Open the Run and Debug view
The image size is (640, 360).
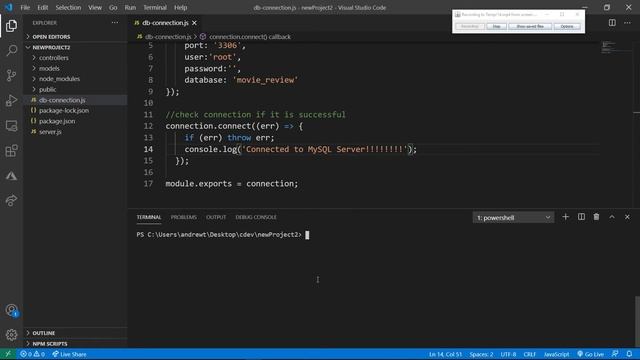pos(11,100)
